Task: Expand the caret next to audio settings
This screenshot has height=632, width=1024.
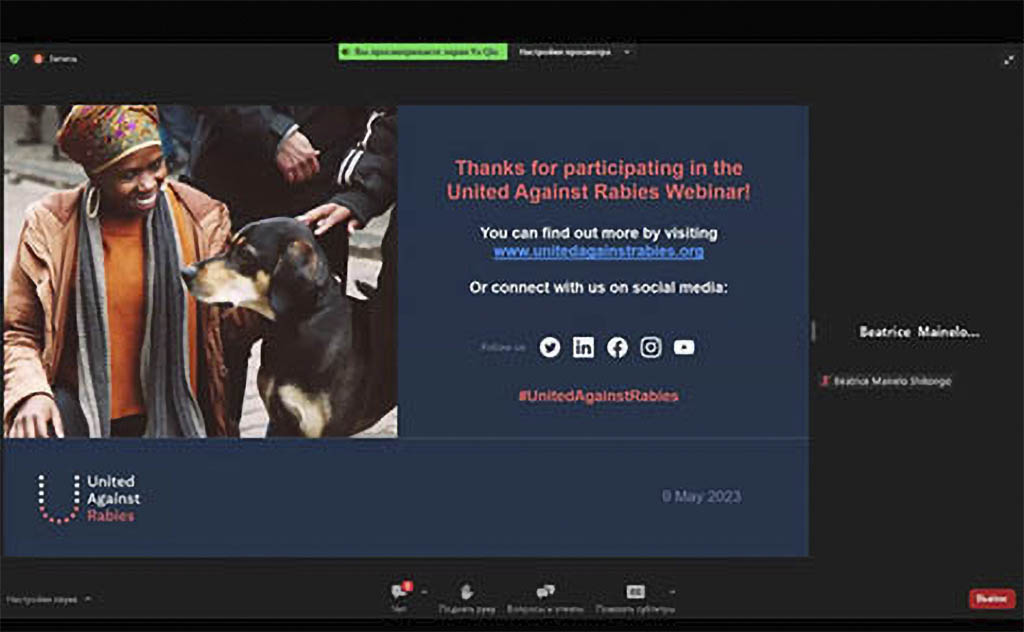Action: [88, 598]
